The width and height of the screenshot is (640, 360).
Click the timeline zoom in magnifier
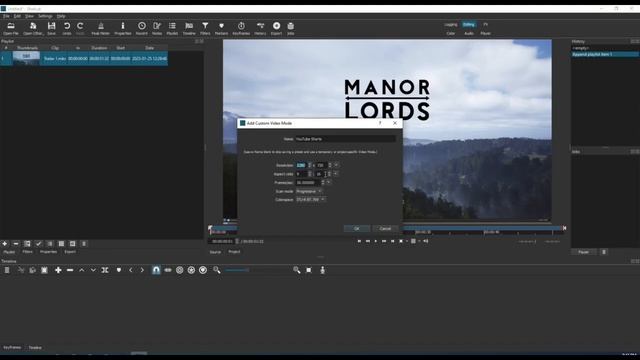(297, 270)
